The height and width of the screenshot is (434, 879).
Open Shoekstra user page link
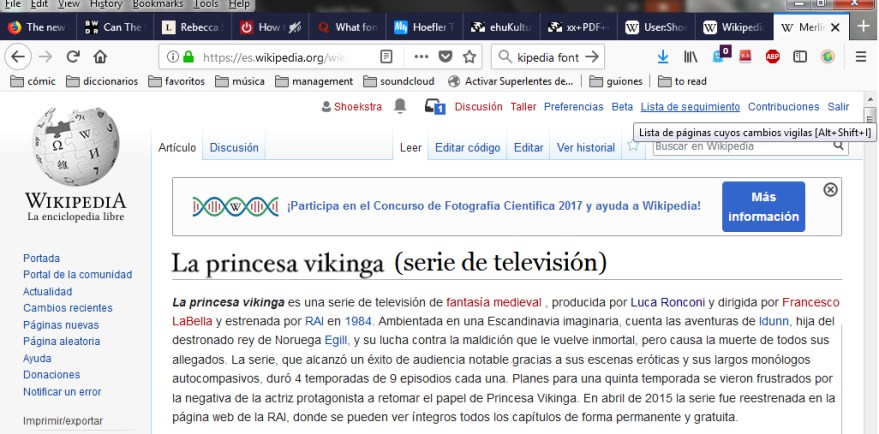[358, 107]
